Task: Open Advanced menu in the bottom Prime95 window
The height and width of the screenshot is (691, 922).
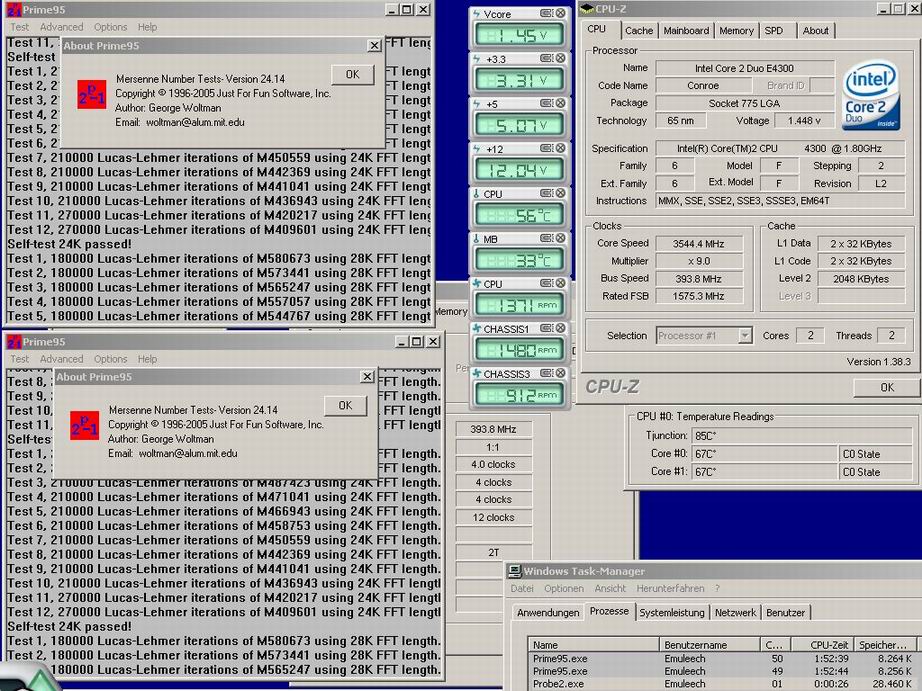Action: coord(61,359)
